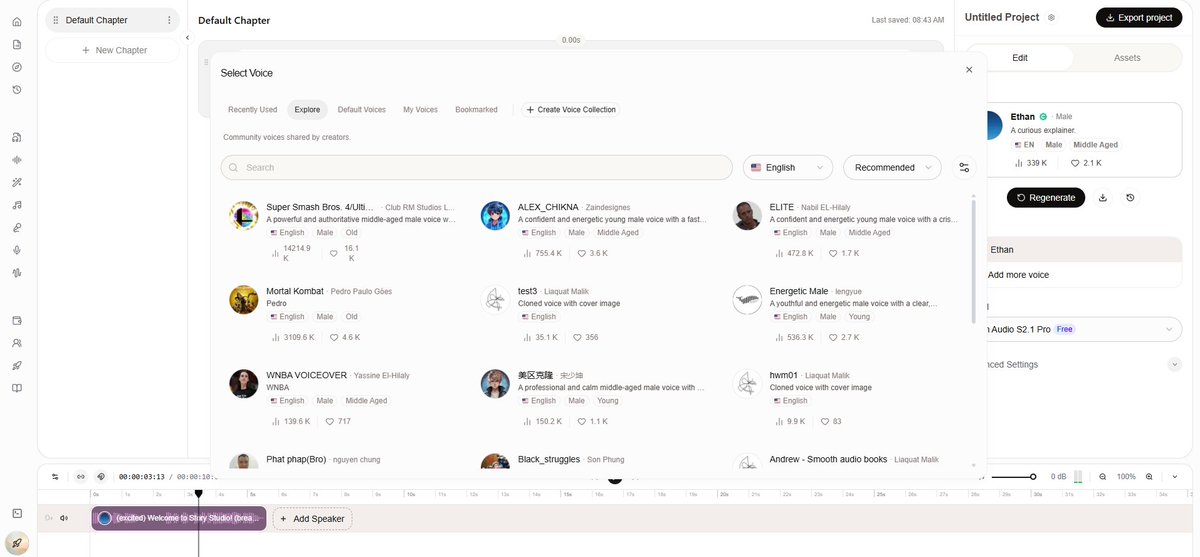Click the timeline playhead marker
Image resolution: width=1200 pixels, height=557 pixels.
(x=198, y=493)
